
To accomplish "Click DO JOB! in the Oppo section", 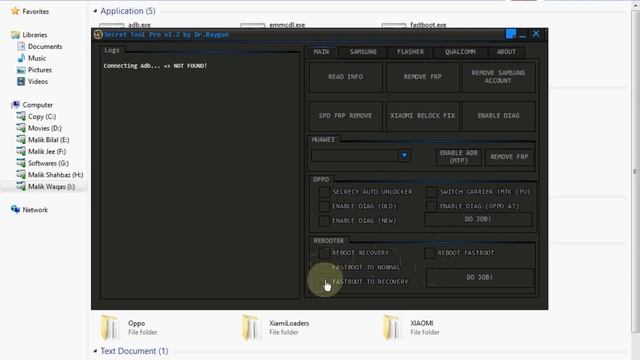I will 478,219.
